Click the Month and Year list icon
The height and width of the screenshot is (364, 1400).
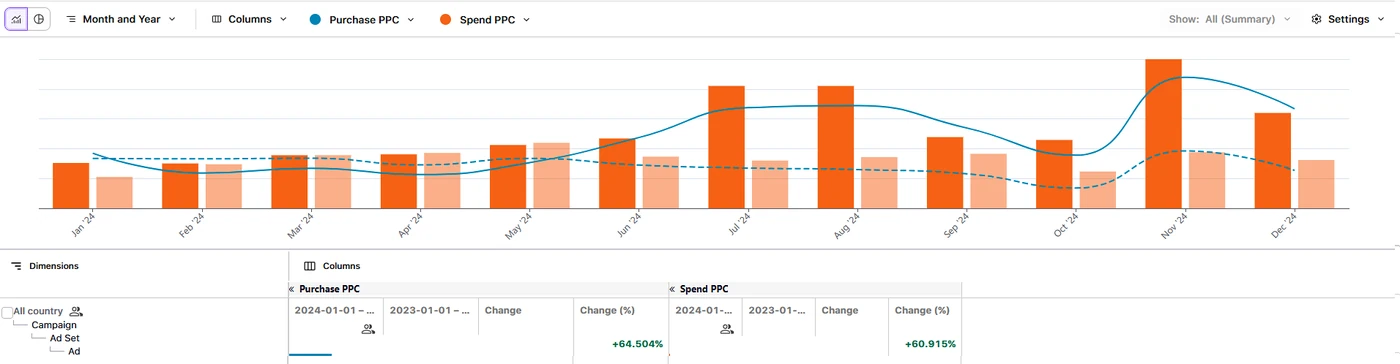(x=71, y=19)
